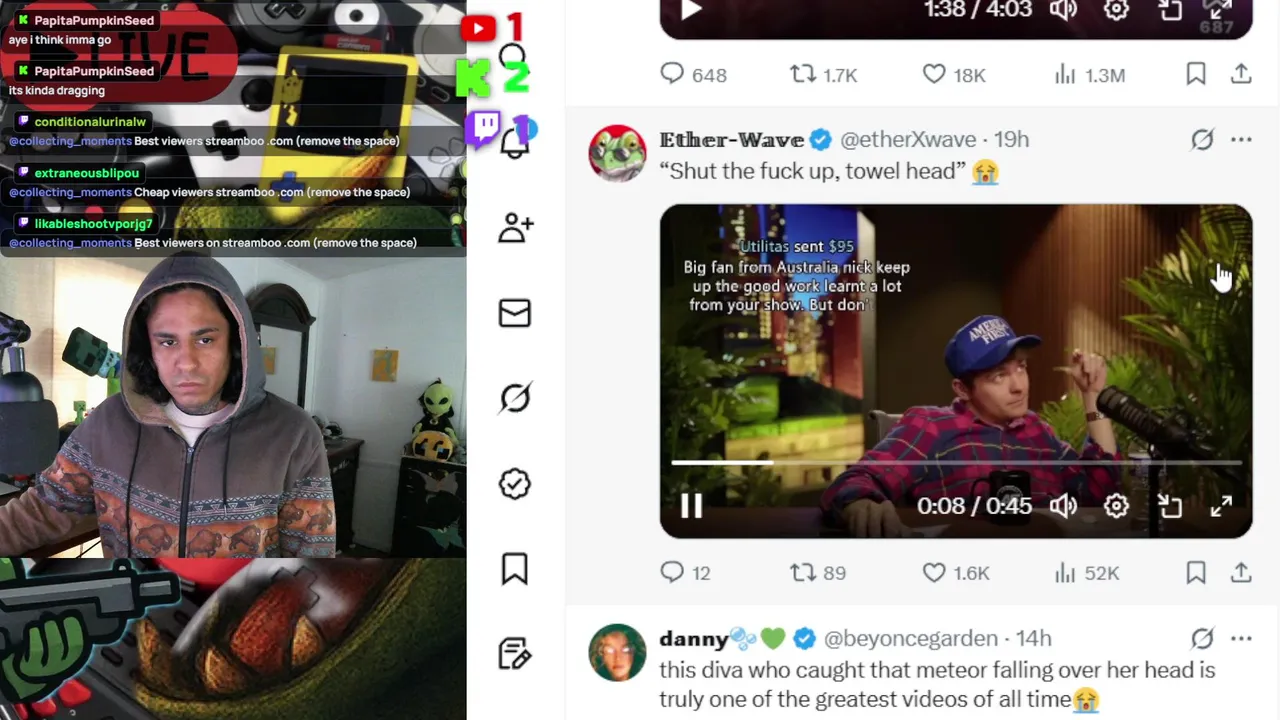Mute the volume on the playing video
1280x720 pixels.
pos(1063,506)
